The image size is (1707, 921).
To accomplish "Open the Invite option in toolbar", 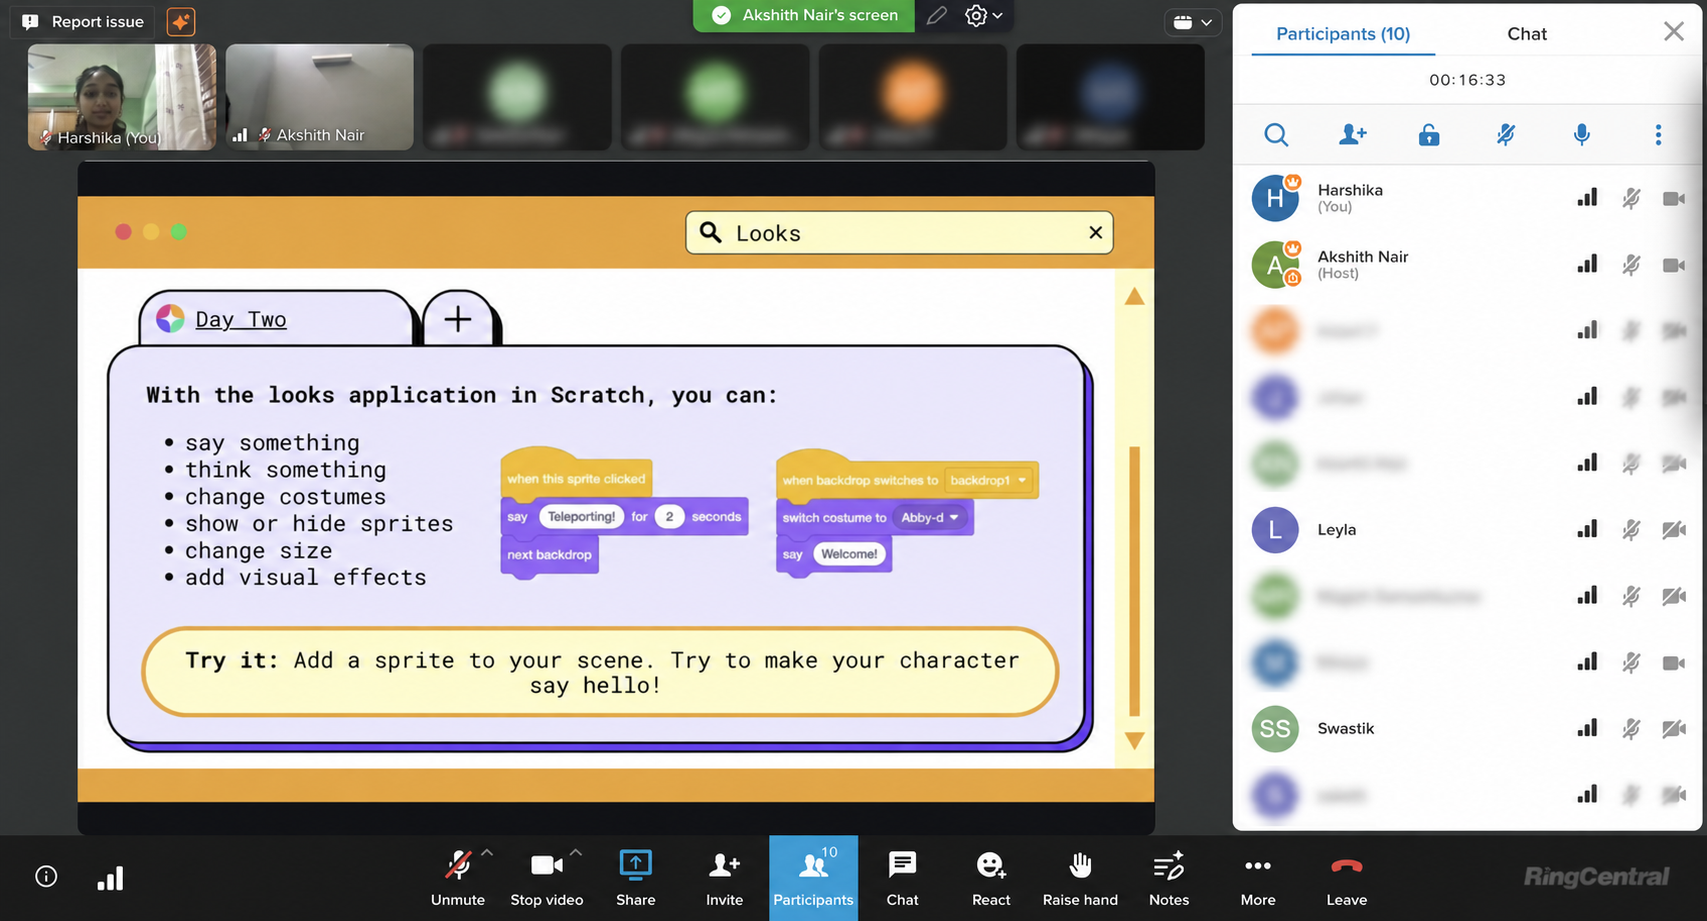I will pyautogui.click(x=724, y=878).
